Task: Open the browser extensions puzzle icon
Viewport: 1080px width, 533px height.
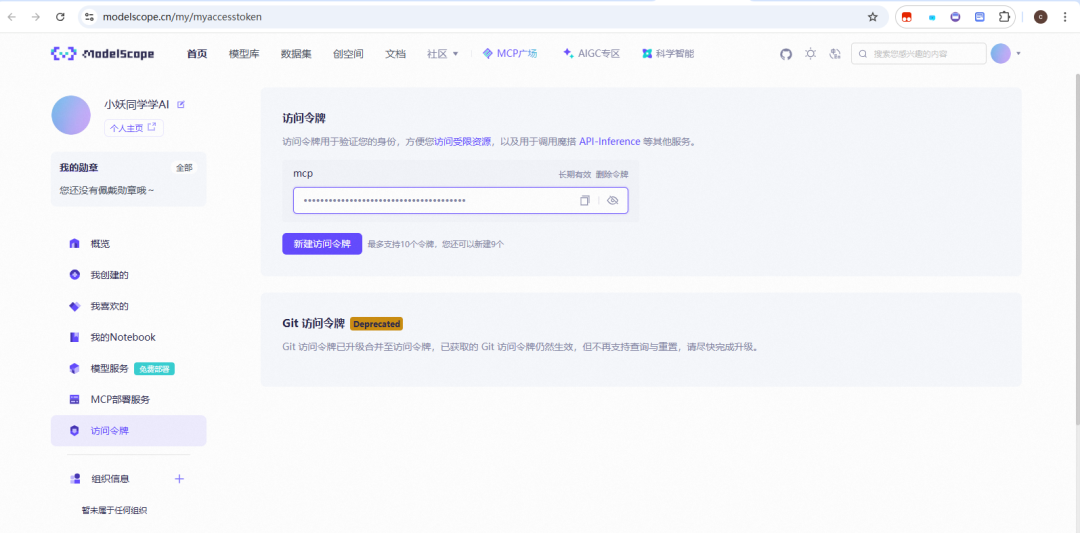Action: (x=1004, y=17)
